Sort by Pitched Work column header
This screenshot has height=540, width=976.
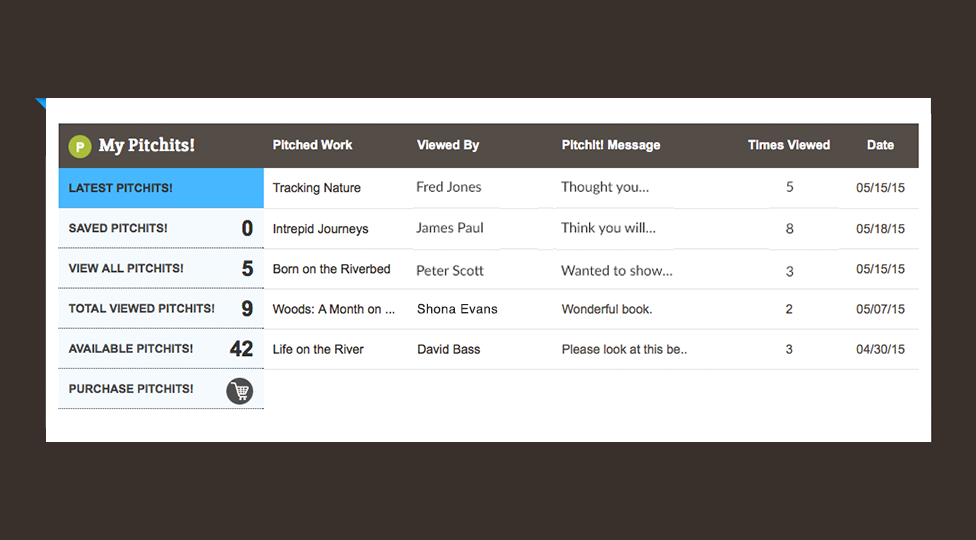(312, 145)
